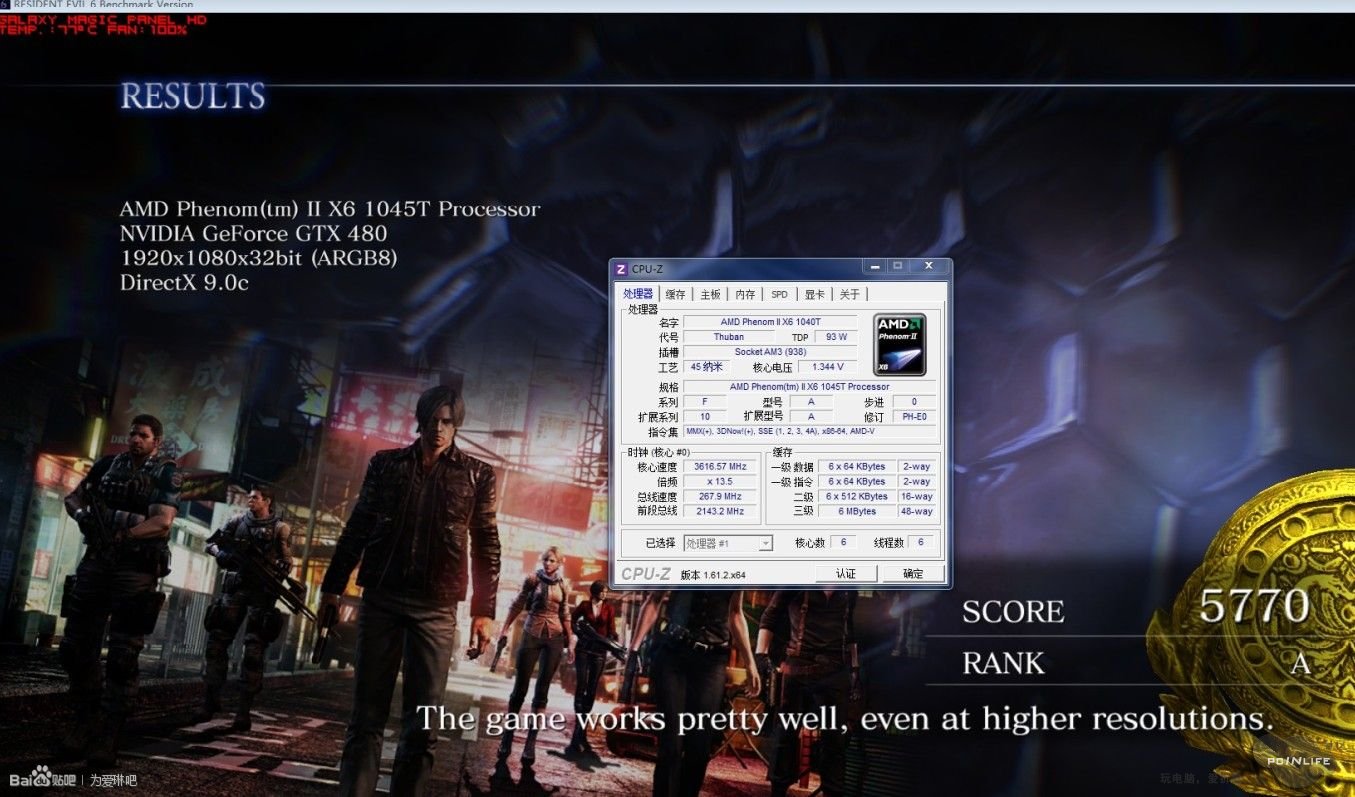The image size is (1355, 797).
Task: Open the 主板 tab in CPU-Z
Action: point(710,294)
